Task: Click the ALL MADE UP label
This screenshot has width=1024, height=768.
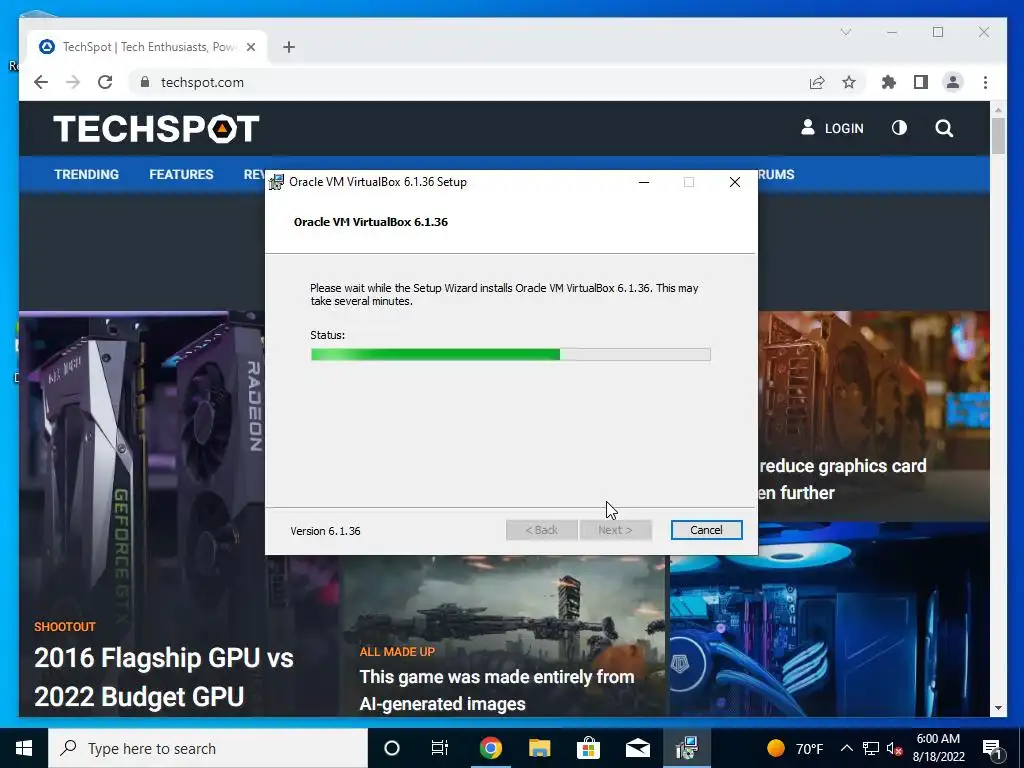Action: click(397, 652)
